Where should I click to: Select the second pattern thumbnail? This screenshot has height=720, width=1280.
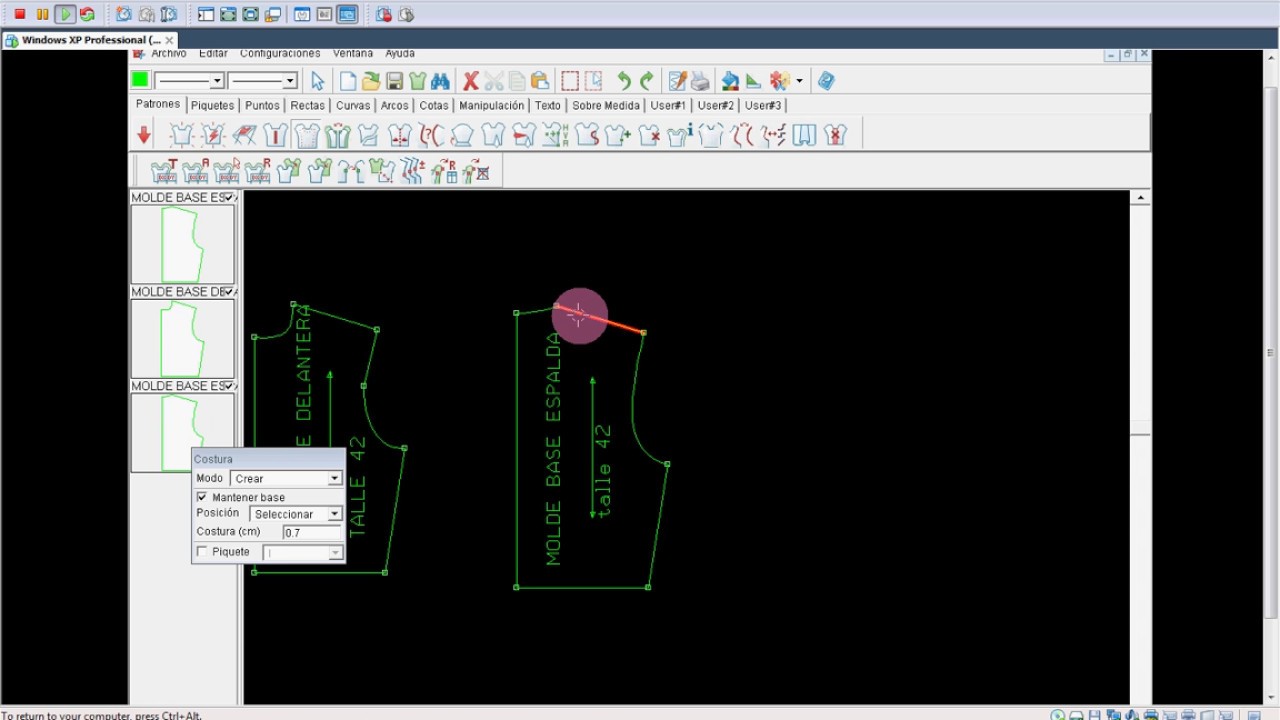pyautogui.click(x=183, y=338)
